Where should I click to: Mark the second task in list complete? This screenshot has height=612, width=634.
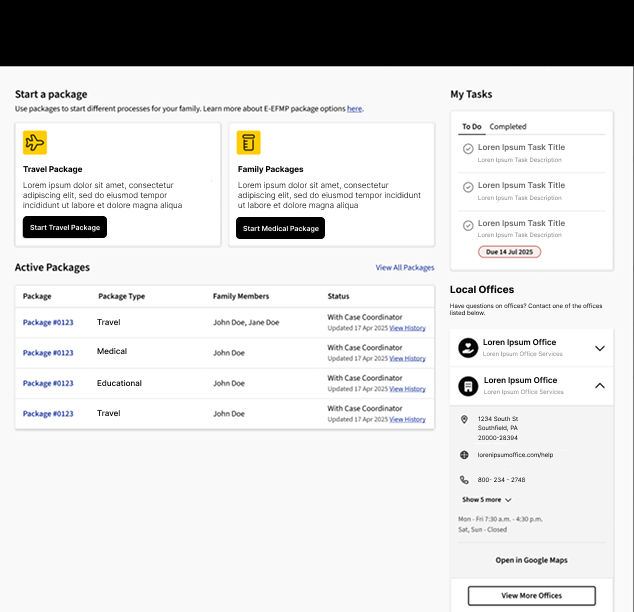468,187
